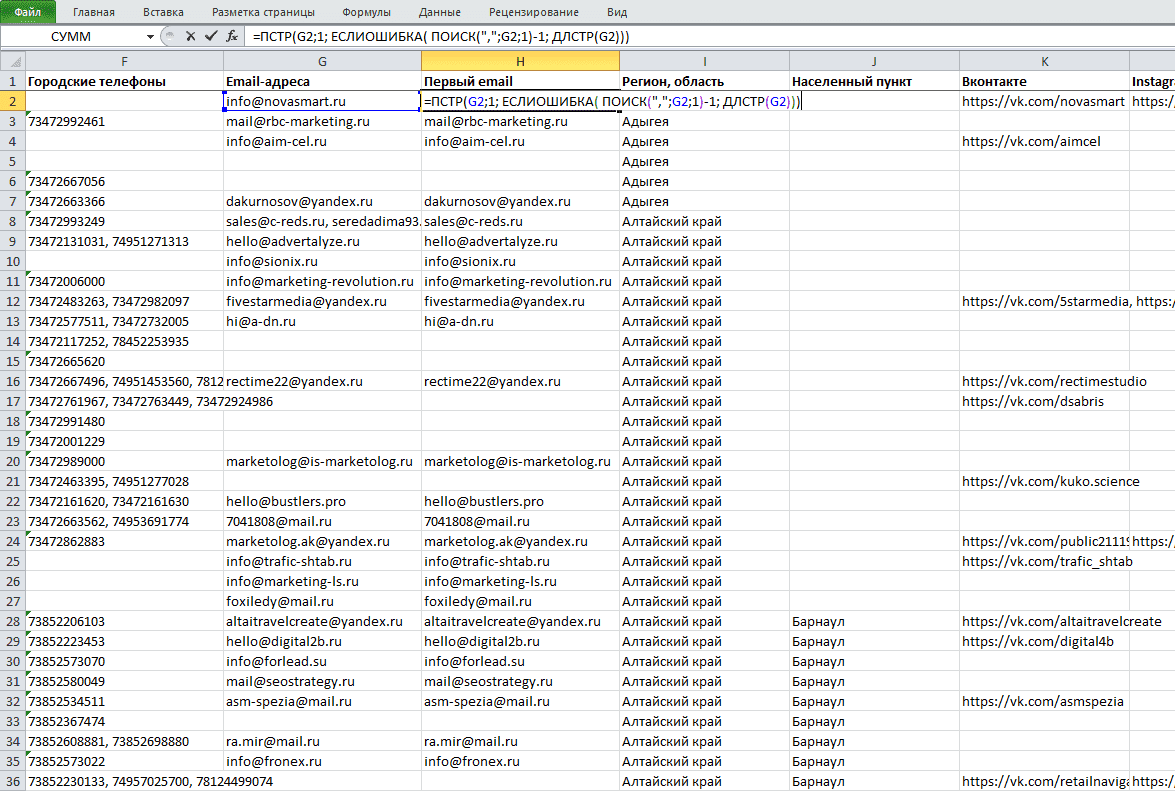The height and width of the screenshot is (791, 1175).
Task: Click 7041808@mail.ru in Email-адреса column
Action: tap(322, 521)
